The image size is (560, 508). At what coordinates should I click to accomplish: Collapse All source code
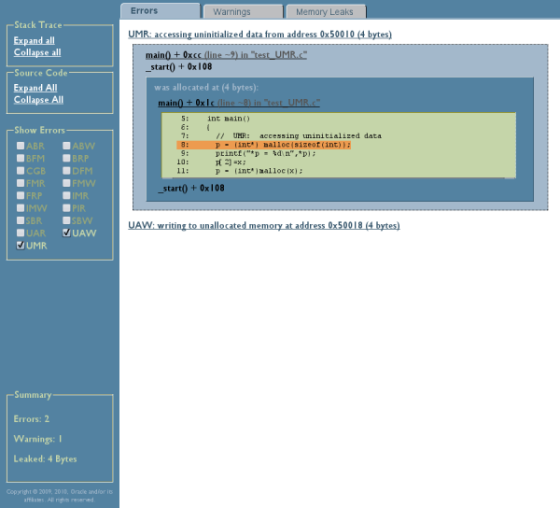tap(39, 100)
